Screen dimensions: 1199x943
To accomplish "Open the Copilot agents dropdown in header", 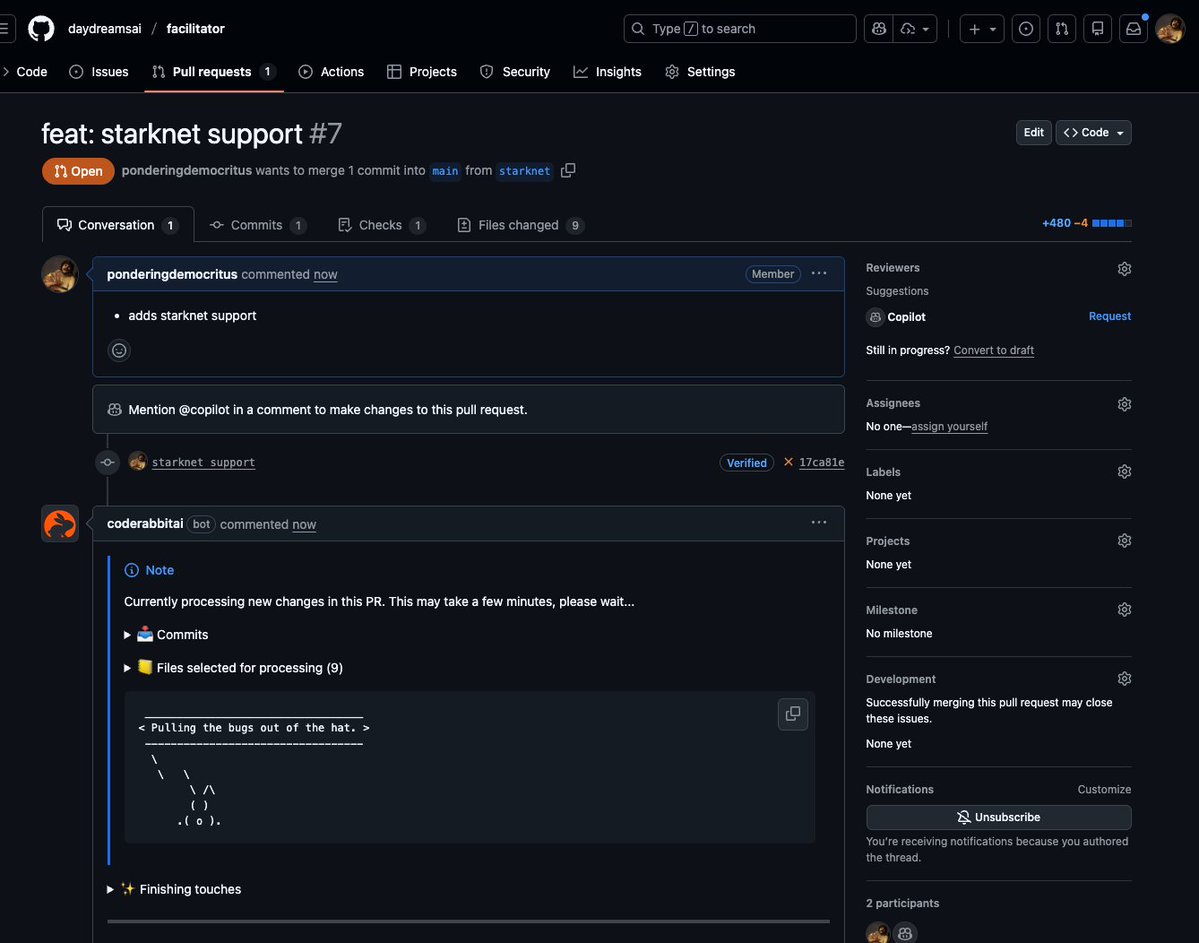I will [x=915, y=29].
